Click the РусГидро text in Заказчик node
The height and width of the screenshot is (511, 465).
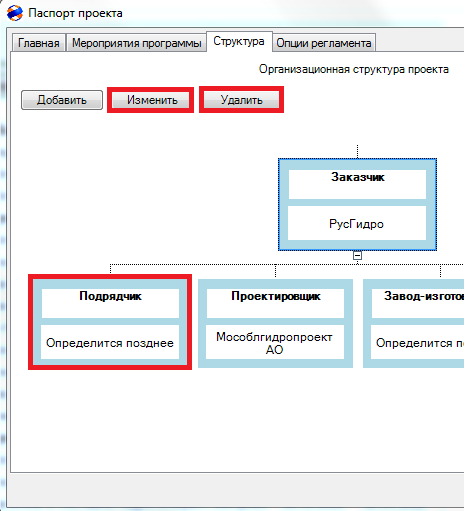pos(356,224)
